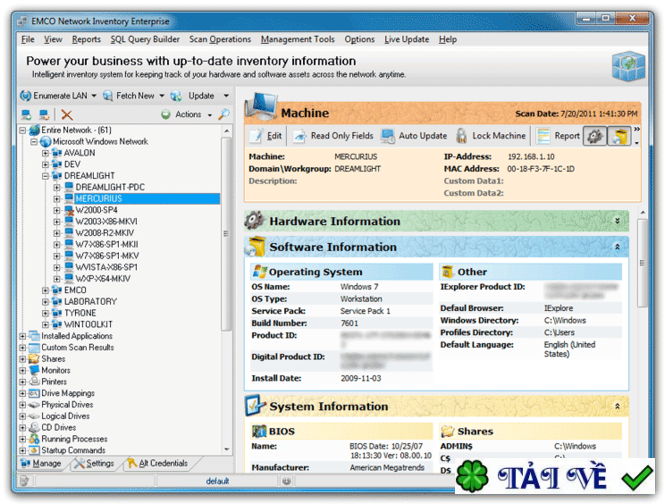This screenshot has width=665, height=504.
Task: Select the W7-X86-SP1-MKII machine
Action: pyautogui.click(x=106, y=244)
